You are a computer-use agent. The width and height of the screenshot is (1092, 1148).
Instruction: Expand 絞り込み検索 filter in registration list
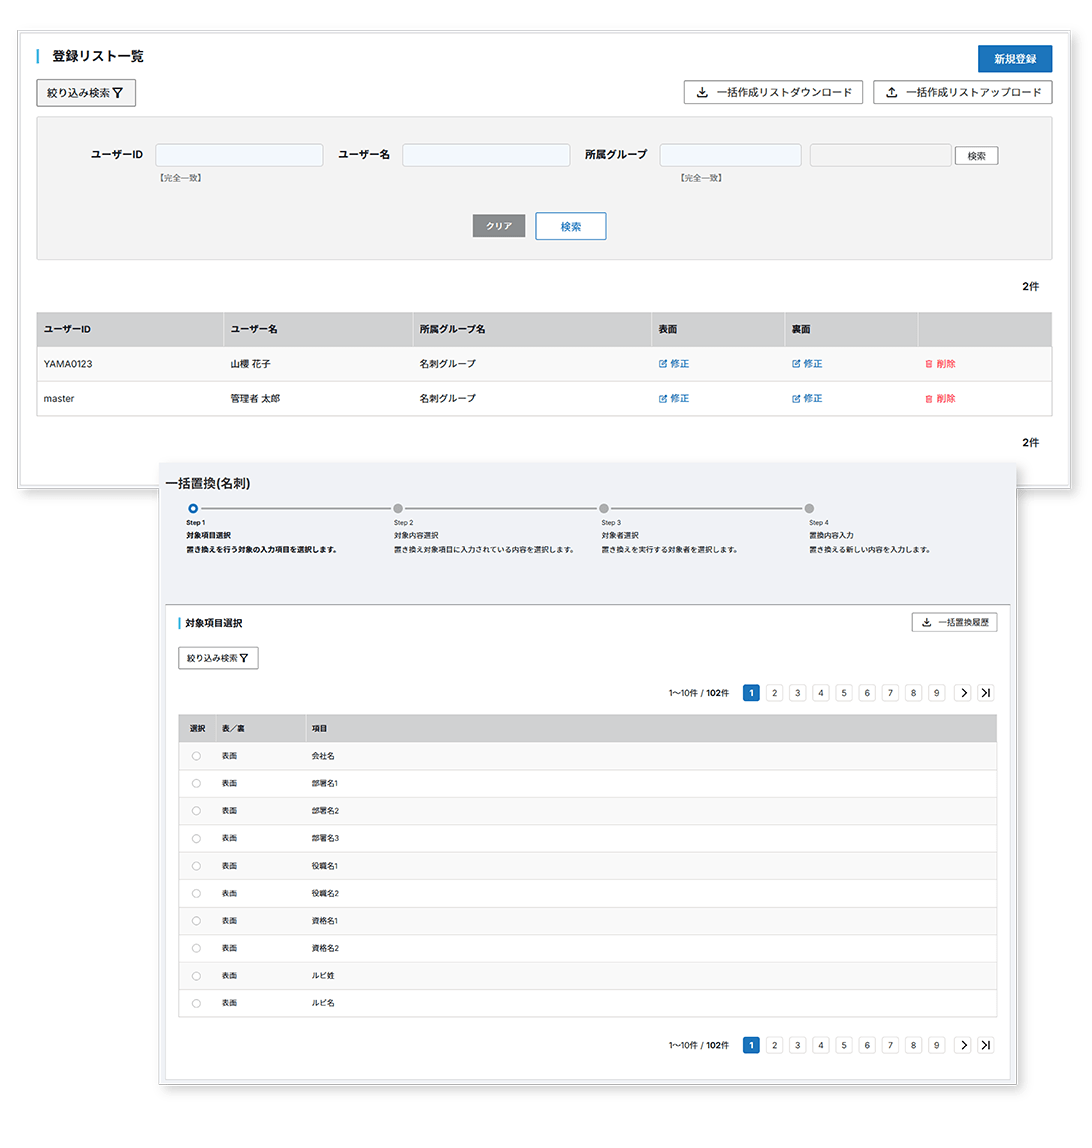(x=86, y=93)
